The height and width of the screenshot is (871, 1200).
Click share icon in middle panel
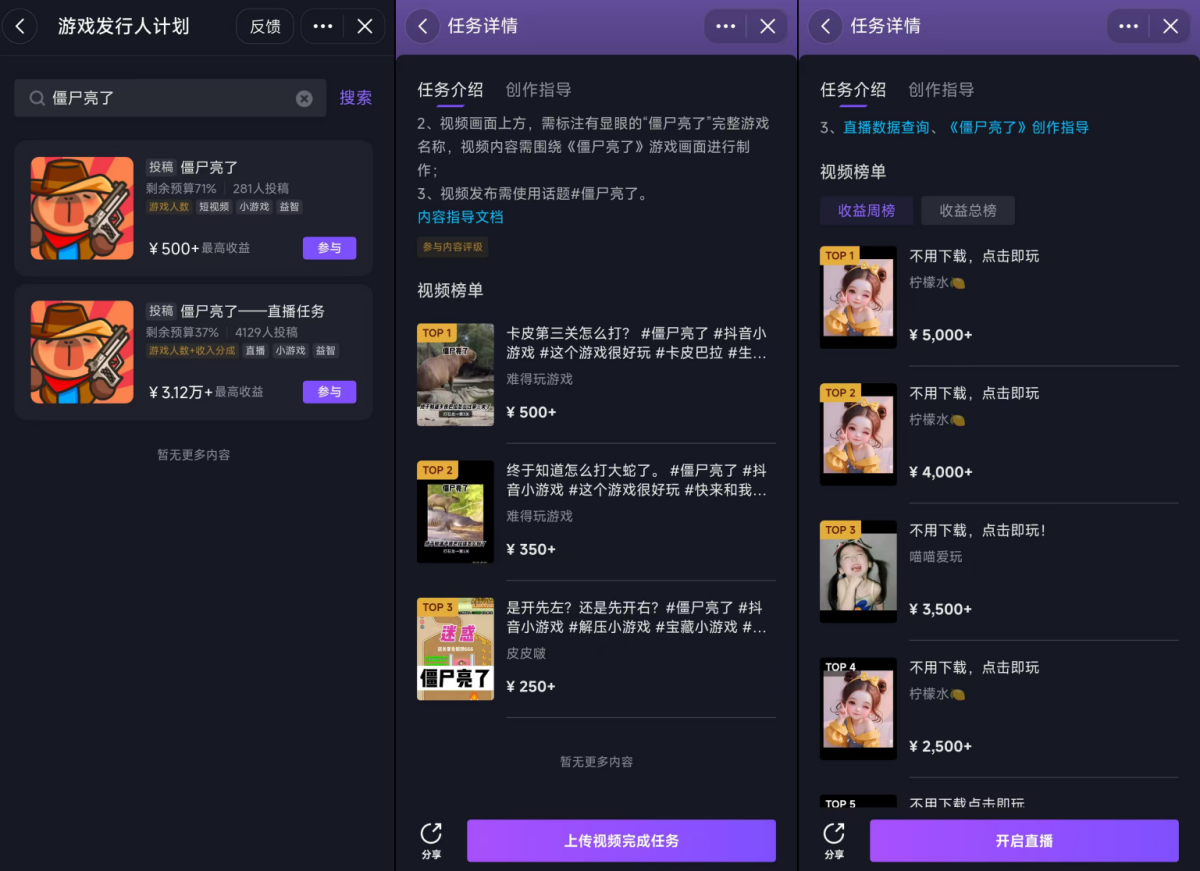[431, 840]
